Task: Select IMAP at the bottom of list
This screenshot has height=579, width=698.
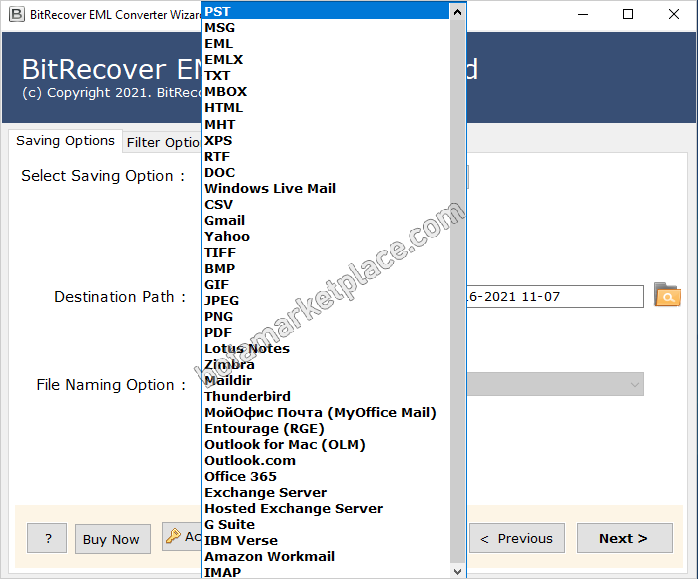Action: 222,572
